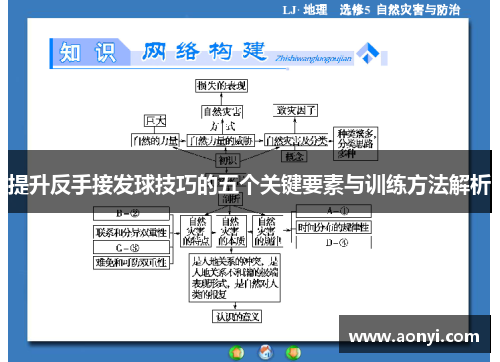This screenshot has width=500, height=362.
Task: Click the green up-arrow previous slide icon
Action: point(237,352)
